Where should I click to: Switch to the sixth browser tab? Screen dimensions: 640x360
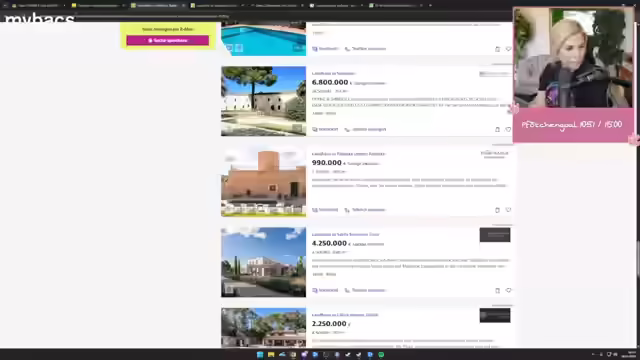coord(336,5)
